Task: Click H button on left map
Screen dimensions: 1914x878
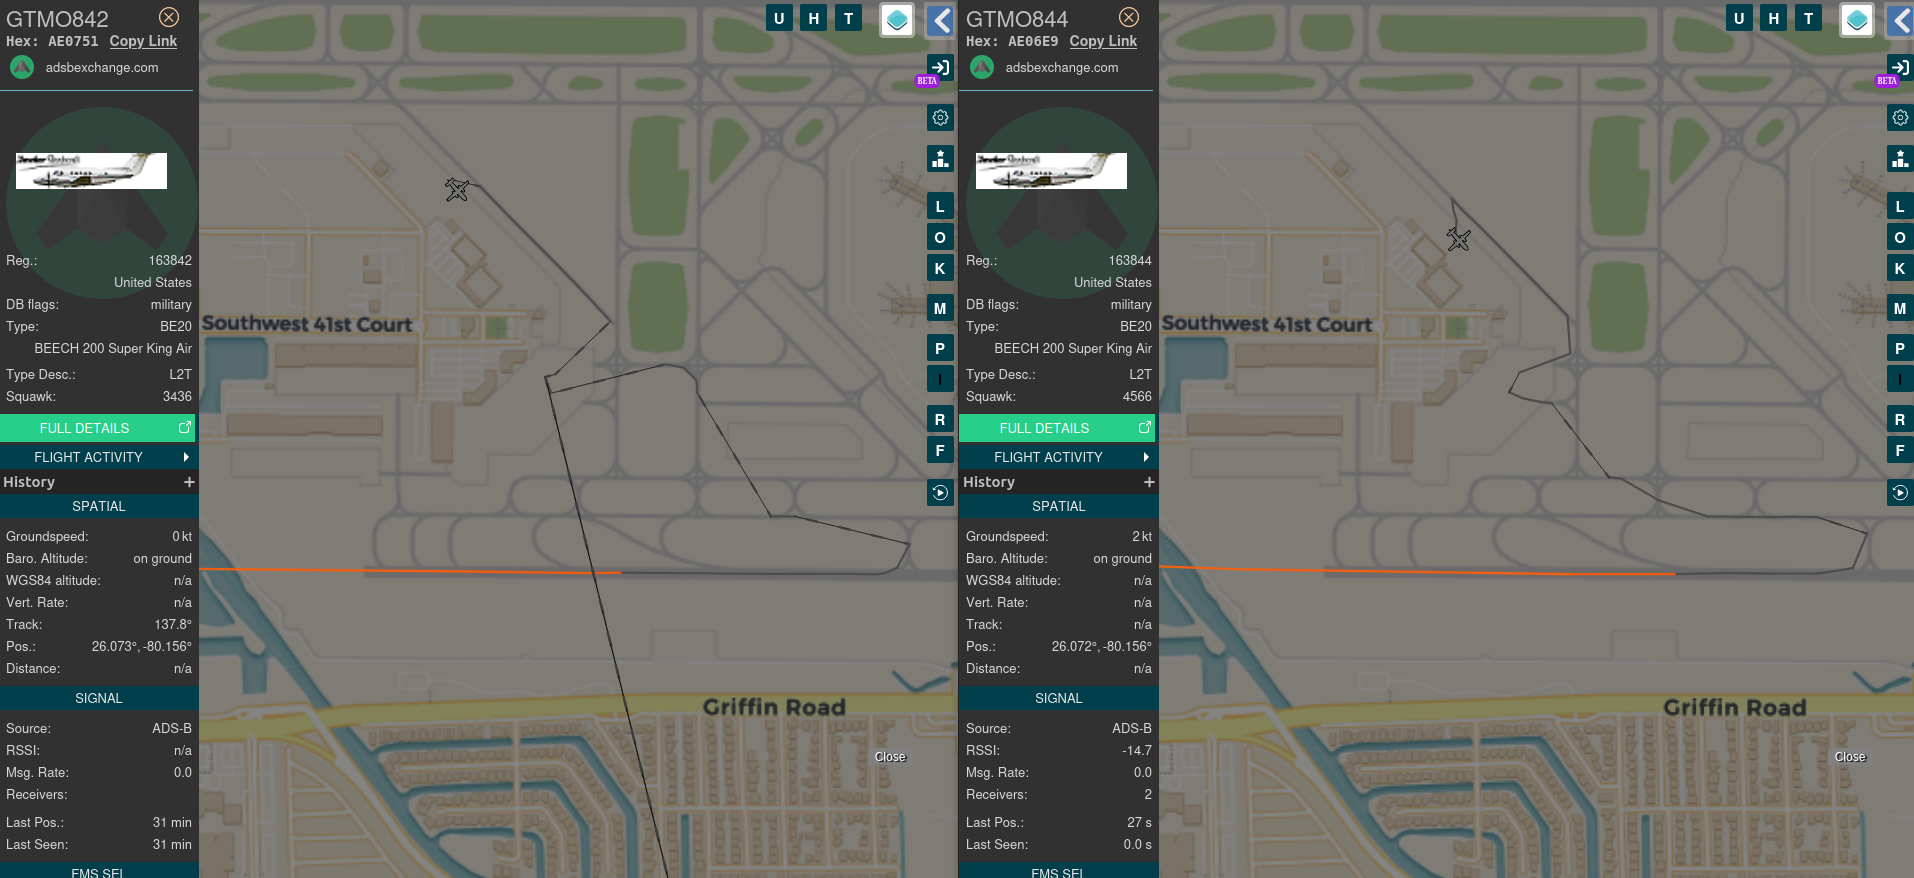Action: [x=814, y=18]
